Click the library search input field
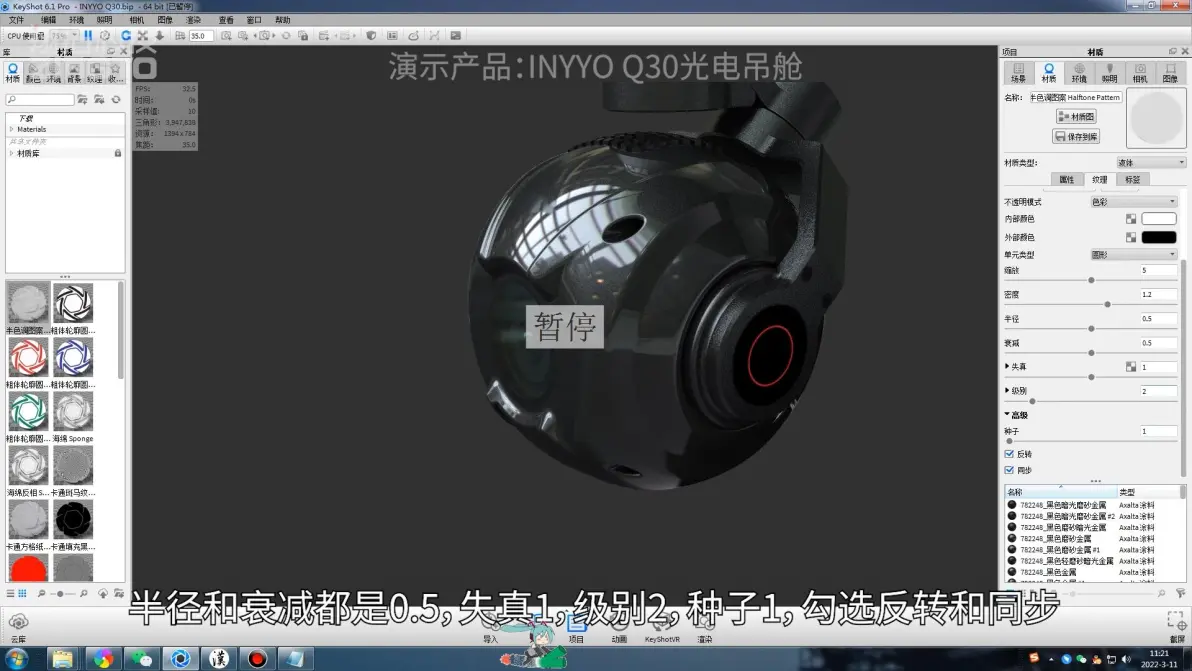Image resolution: width=1192 pixels, height=671 pixels. [x=40, y=100]
